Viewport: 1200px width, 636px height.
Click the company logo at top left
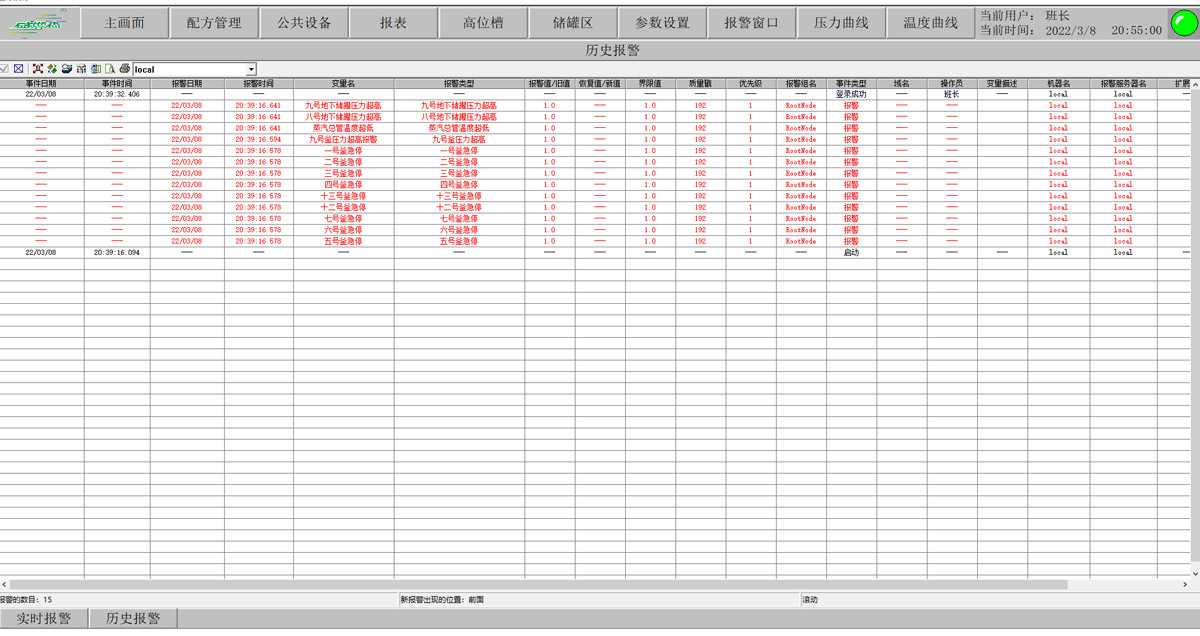(38, 23)
